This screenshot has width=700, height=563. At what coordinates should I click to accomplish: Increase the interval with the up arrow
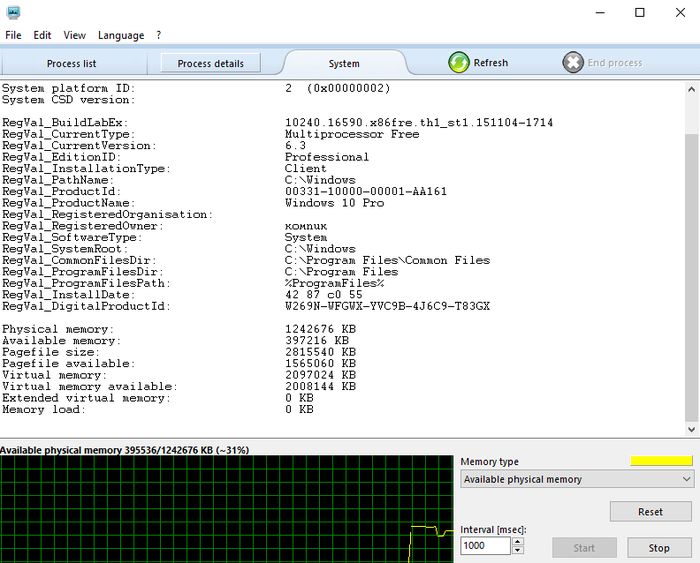pyautogui.click(x=517, y=543)
